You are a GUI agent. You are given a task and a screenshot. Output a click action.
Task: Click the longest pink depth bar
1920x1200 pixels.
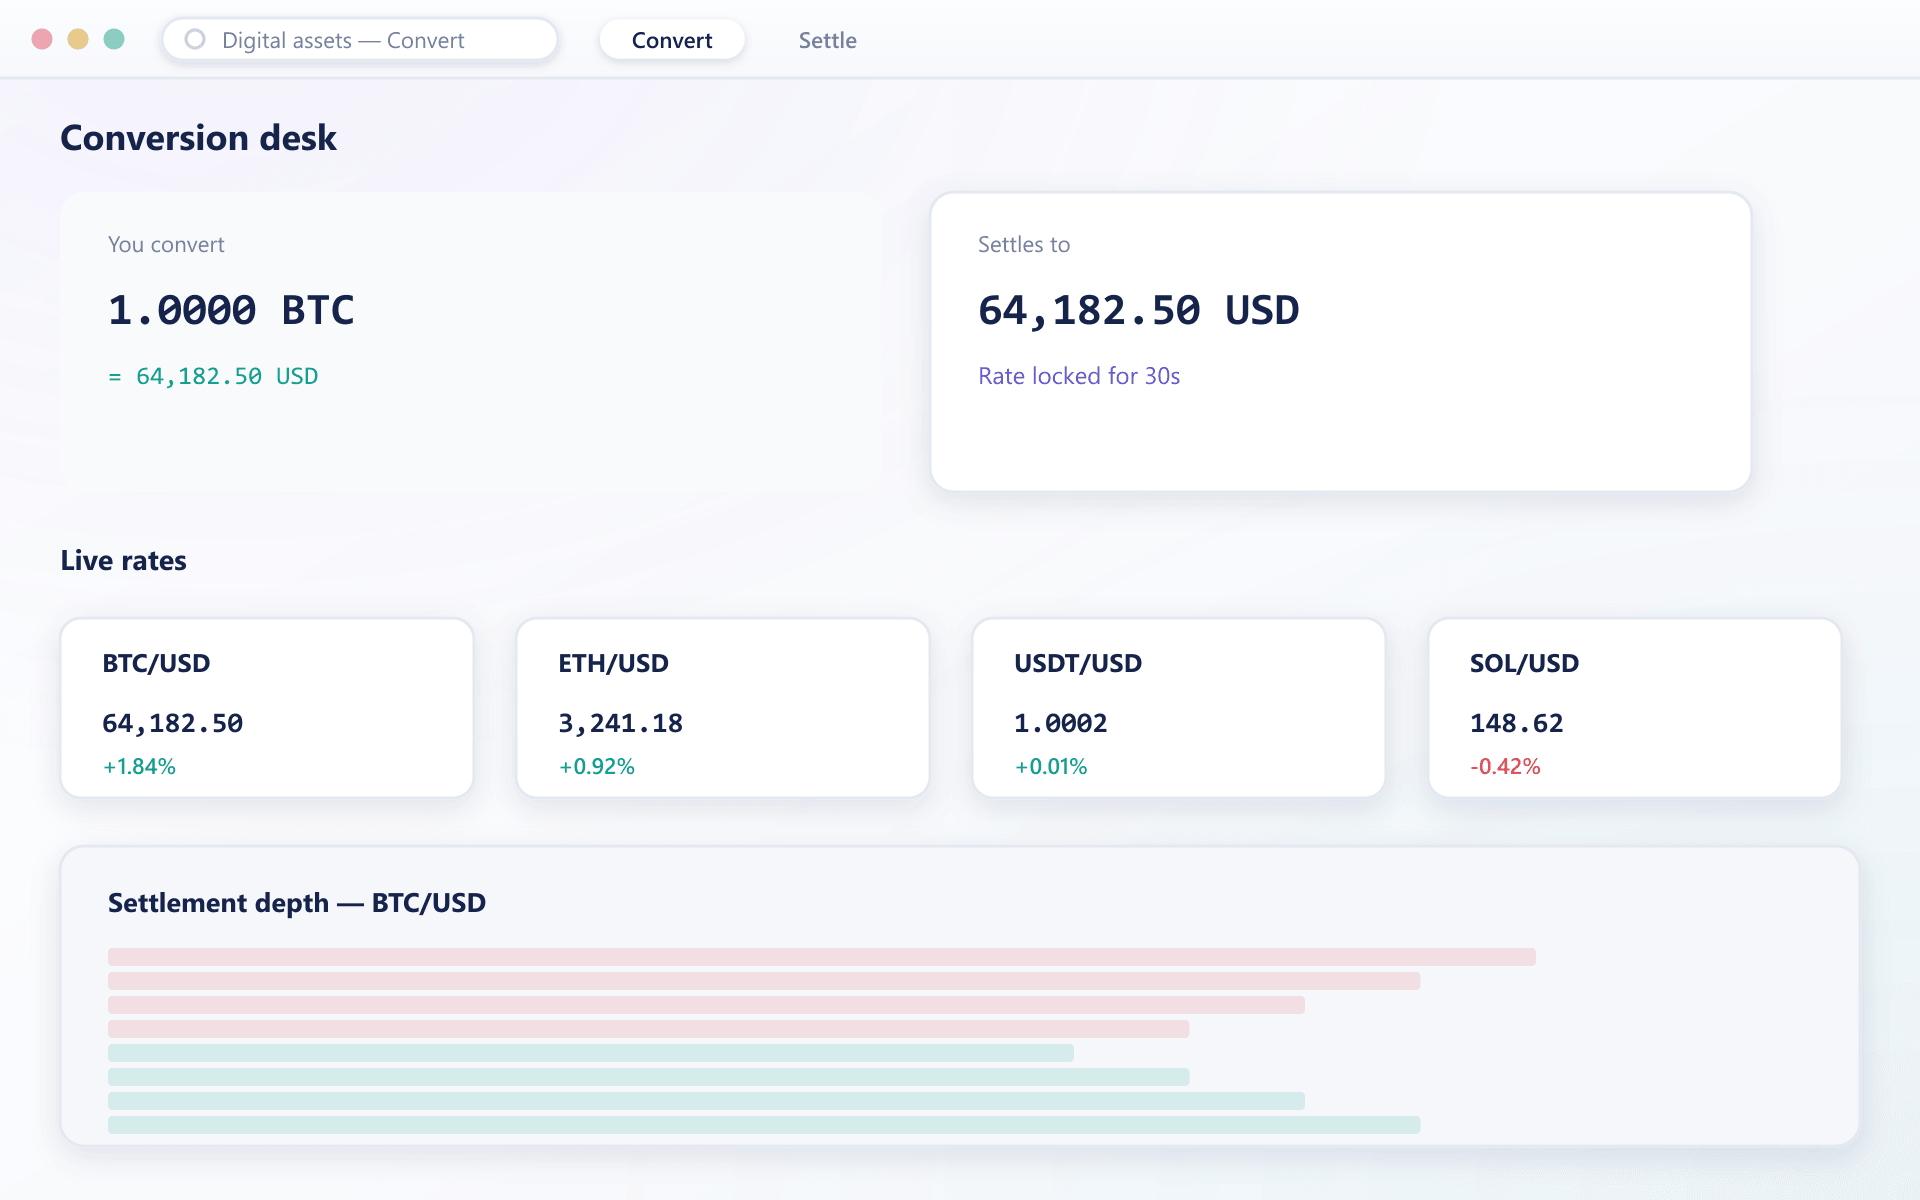point(822,957)
